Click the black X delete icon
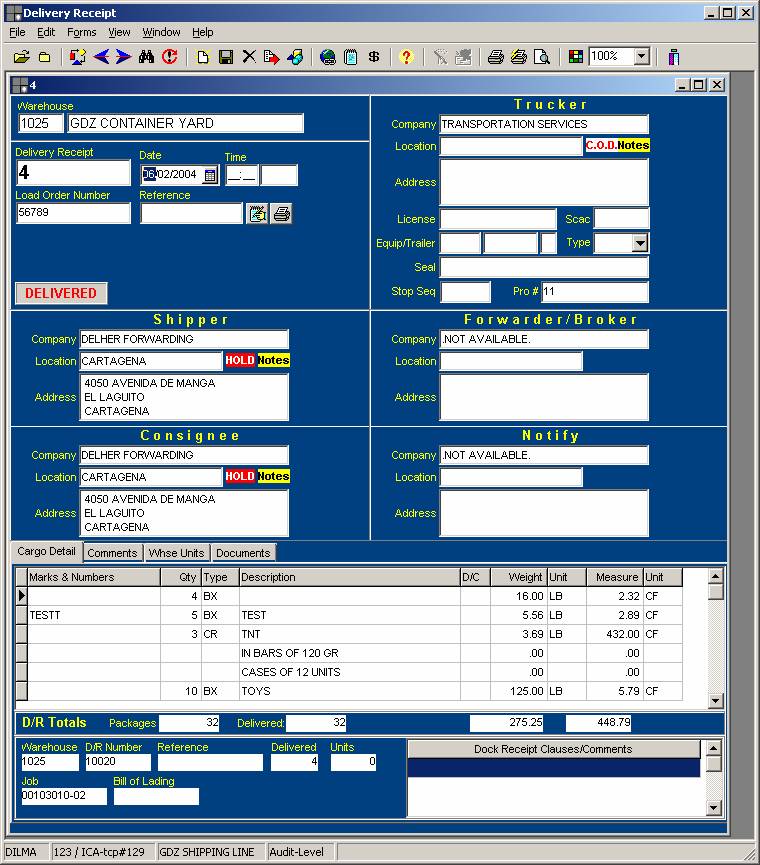Screen dimensions: 760x865 [x=249, y=57]
